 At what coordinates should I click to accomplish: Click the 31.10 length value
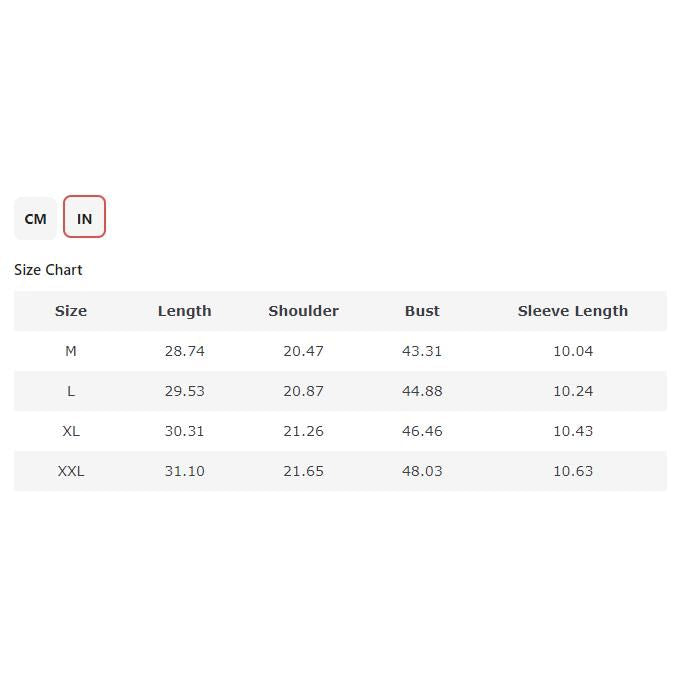click(x=184, y=471)
